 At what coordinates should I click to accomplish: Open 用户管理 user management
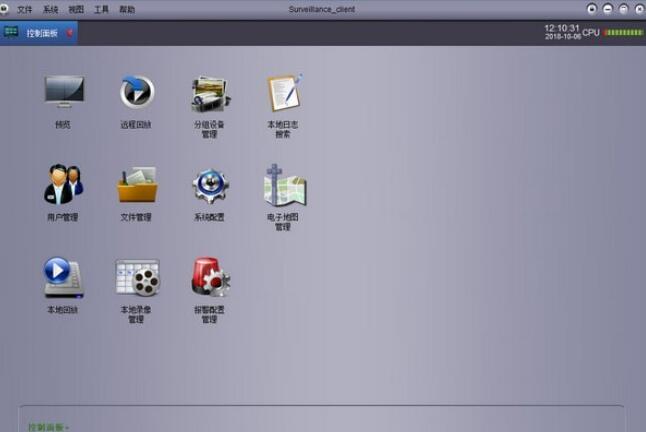(63, 185)
